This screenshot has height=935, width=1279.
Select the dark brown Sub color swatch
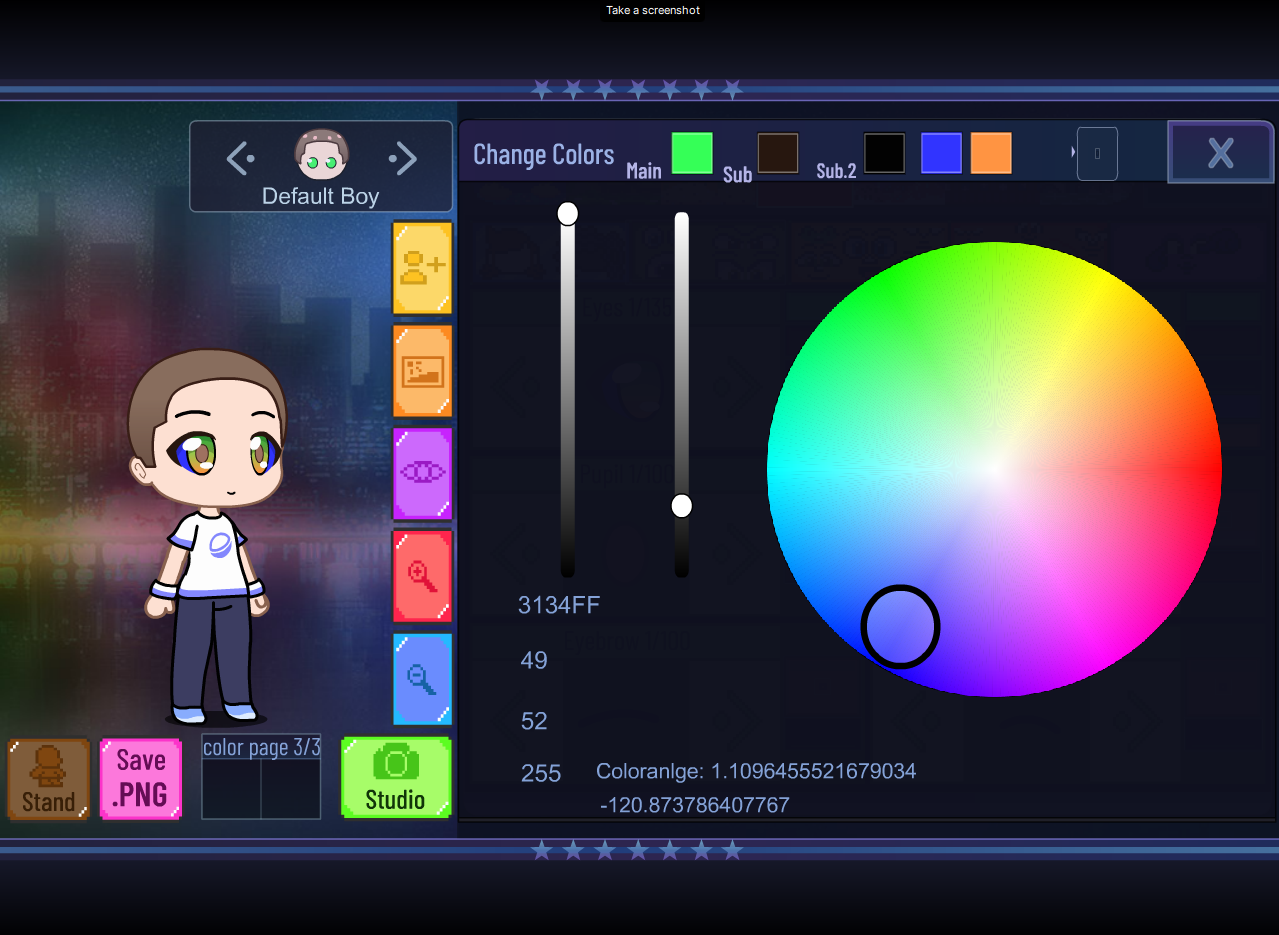[x=778, y=153]
